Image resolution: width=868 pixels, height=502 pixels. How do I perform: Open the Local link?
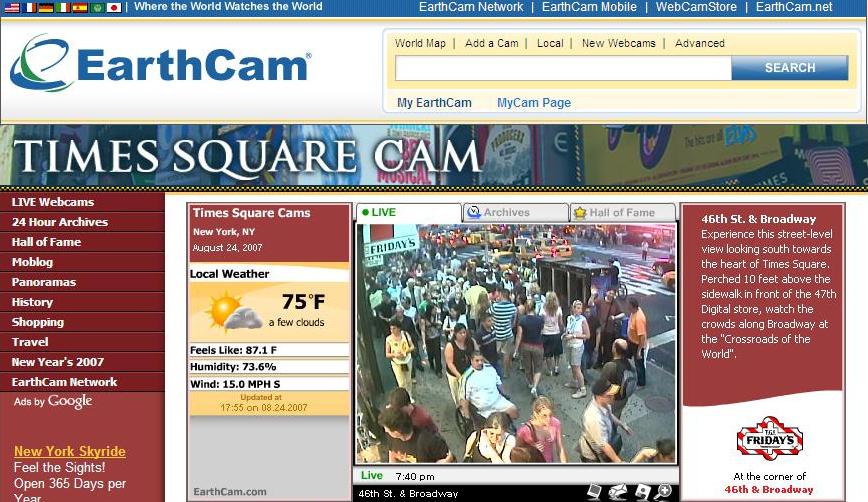[x=550, y=43]
